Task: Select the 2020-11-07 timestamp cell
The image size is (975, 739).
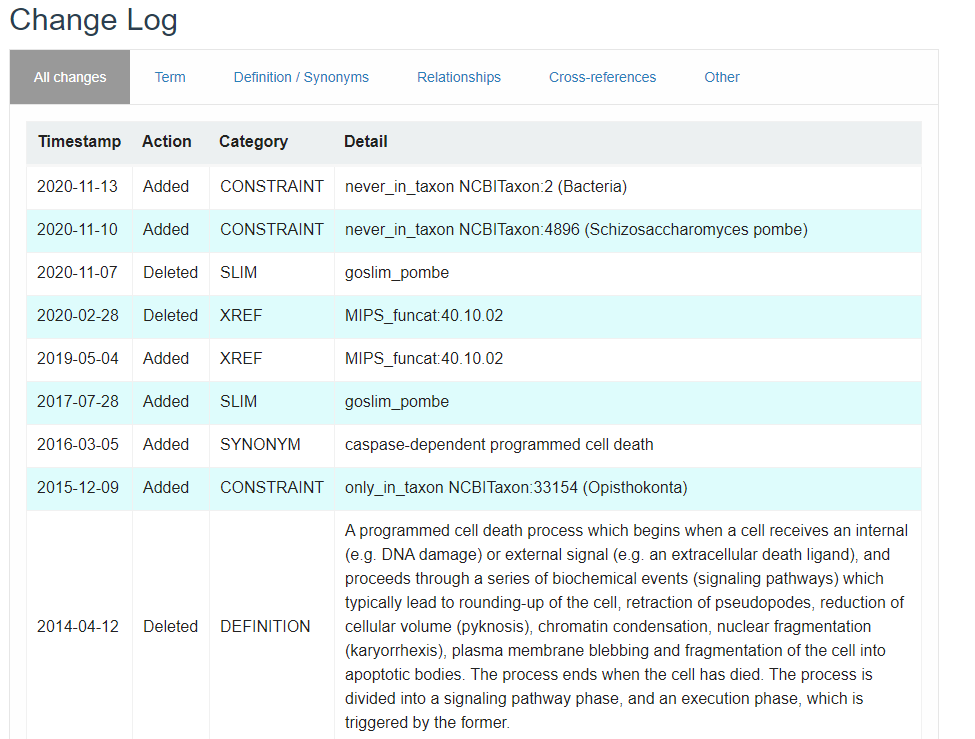Action: pyautogui.click(x=77, y=272)
